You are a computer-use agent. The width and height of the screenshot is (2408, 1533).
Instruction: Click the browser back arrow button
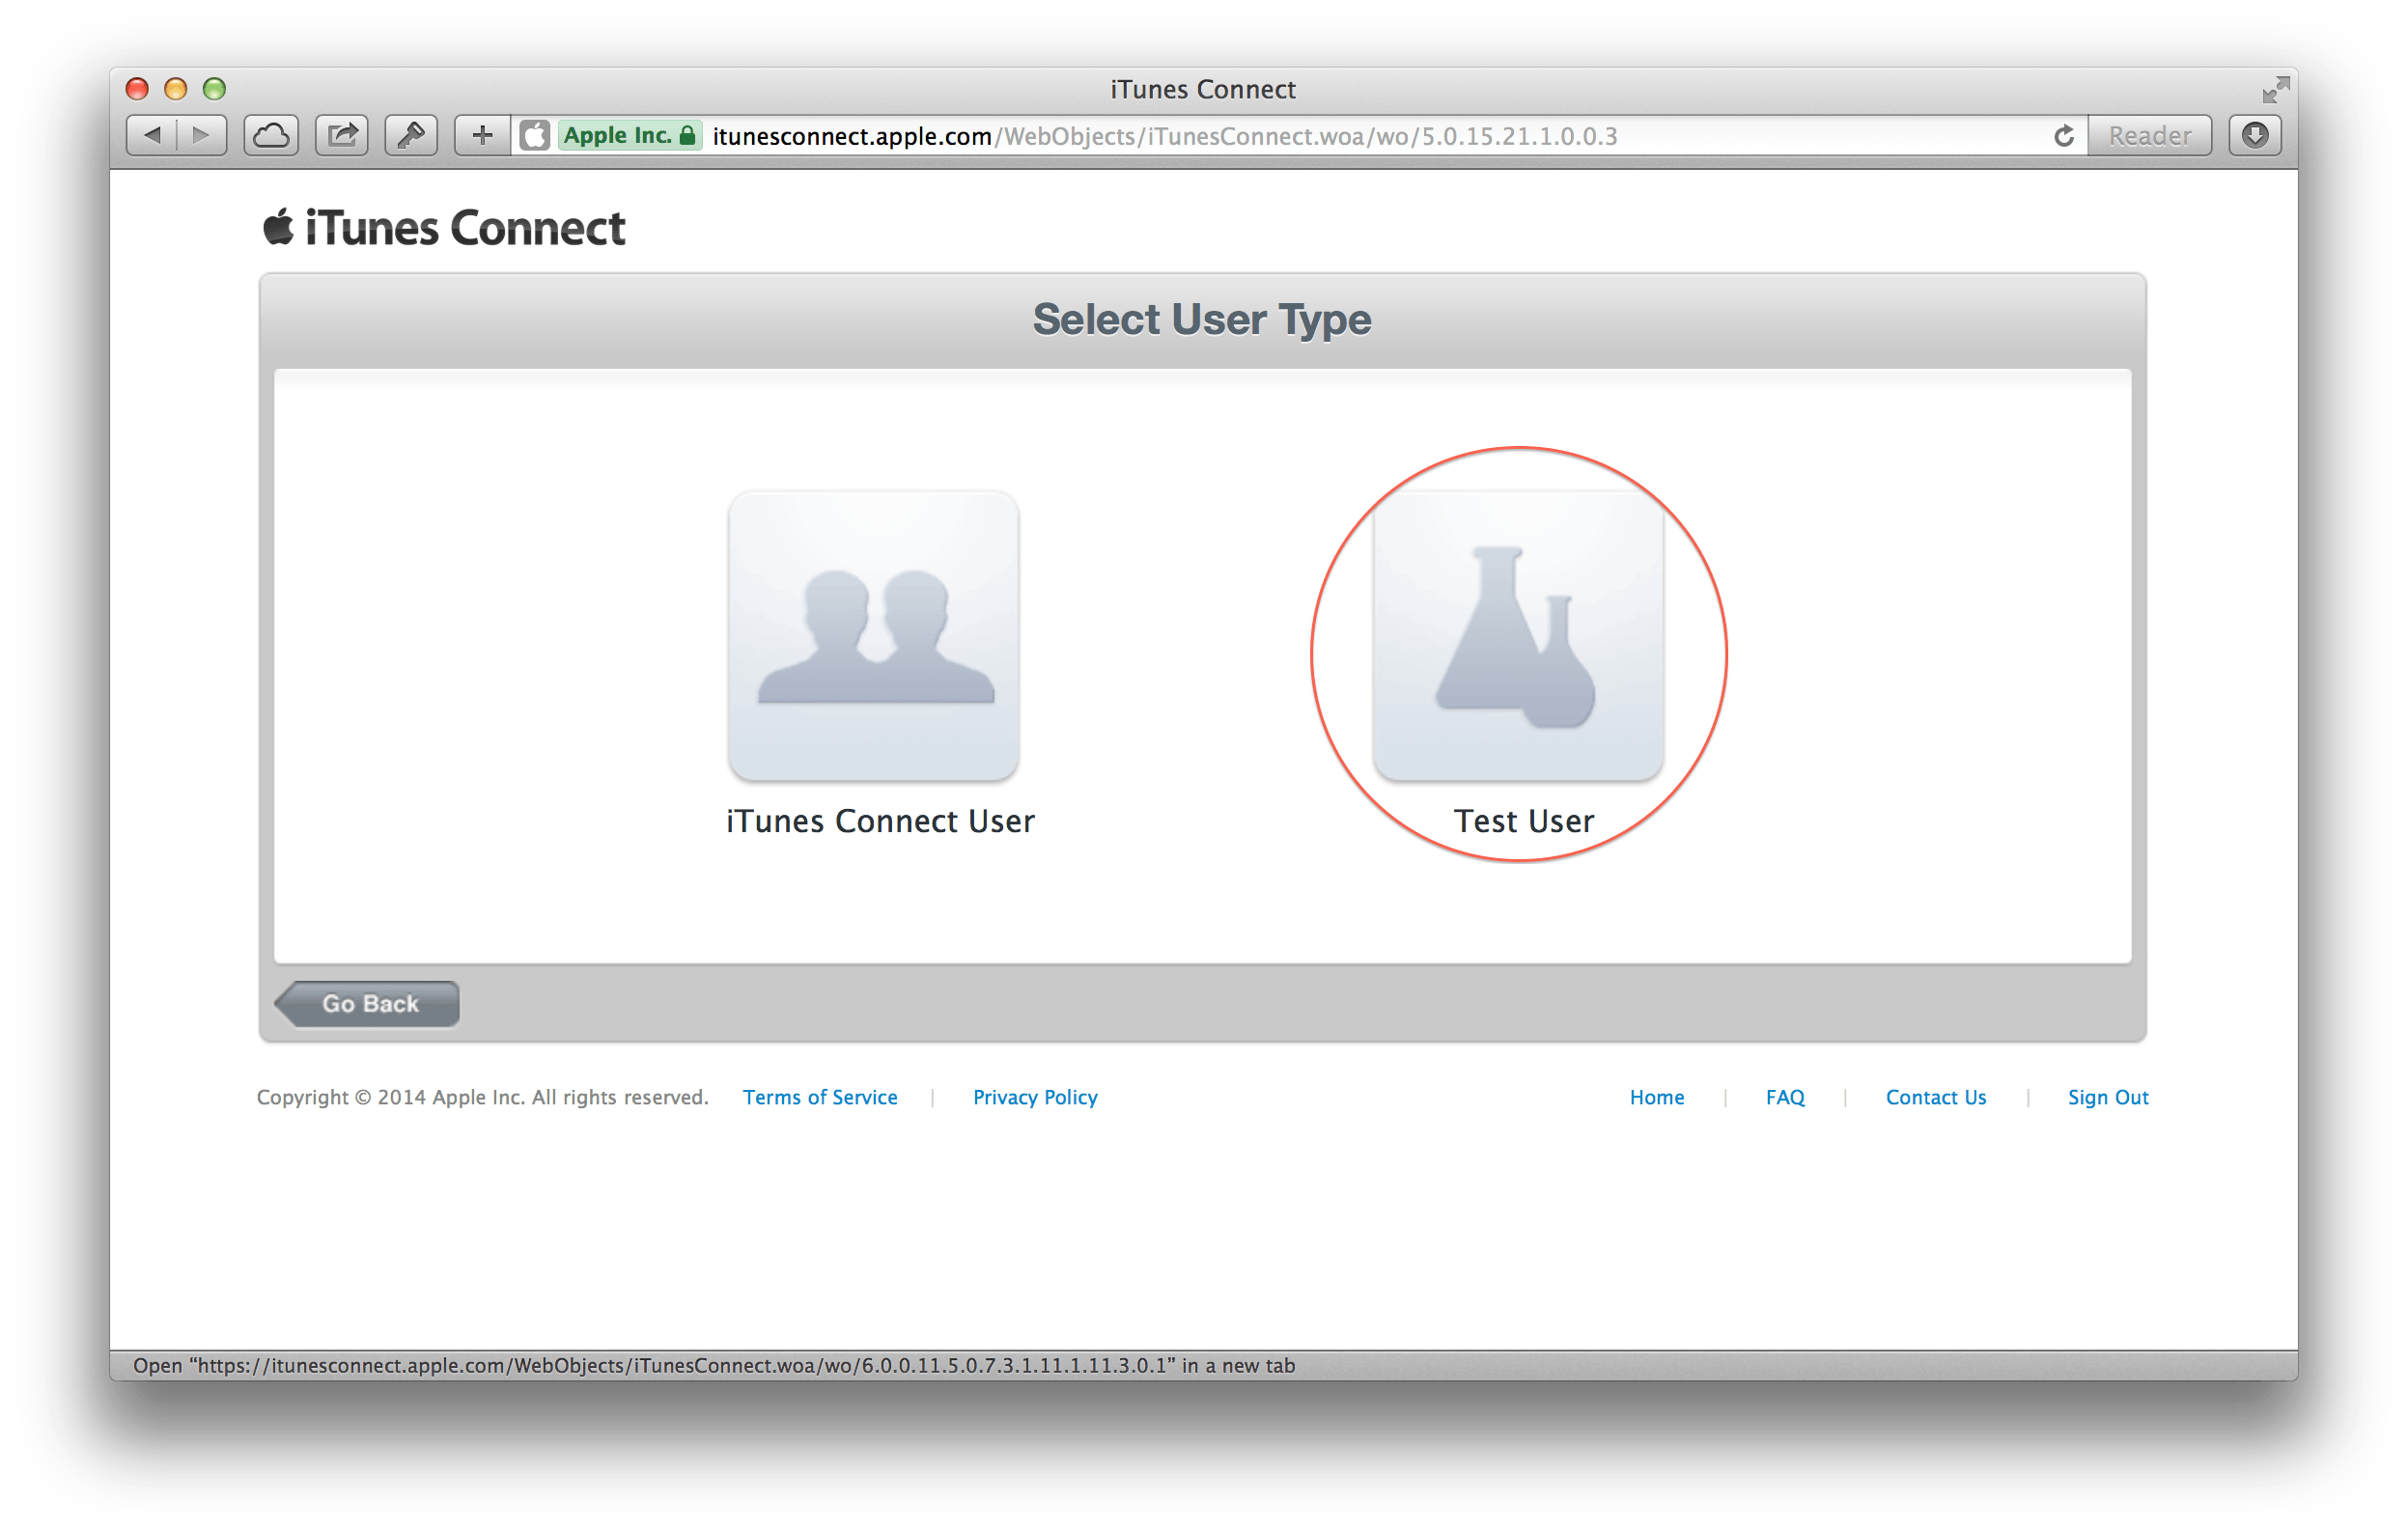tap(152, 135)
